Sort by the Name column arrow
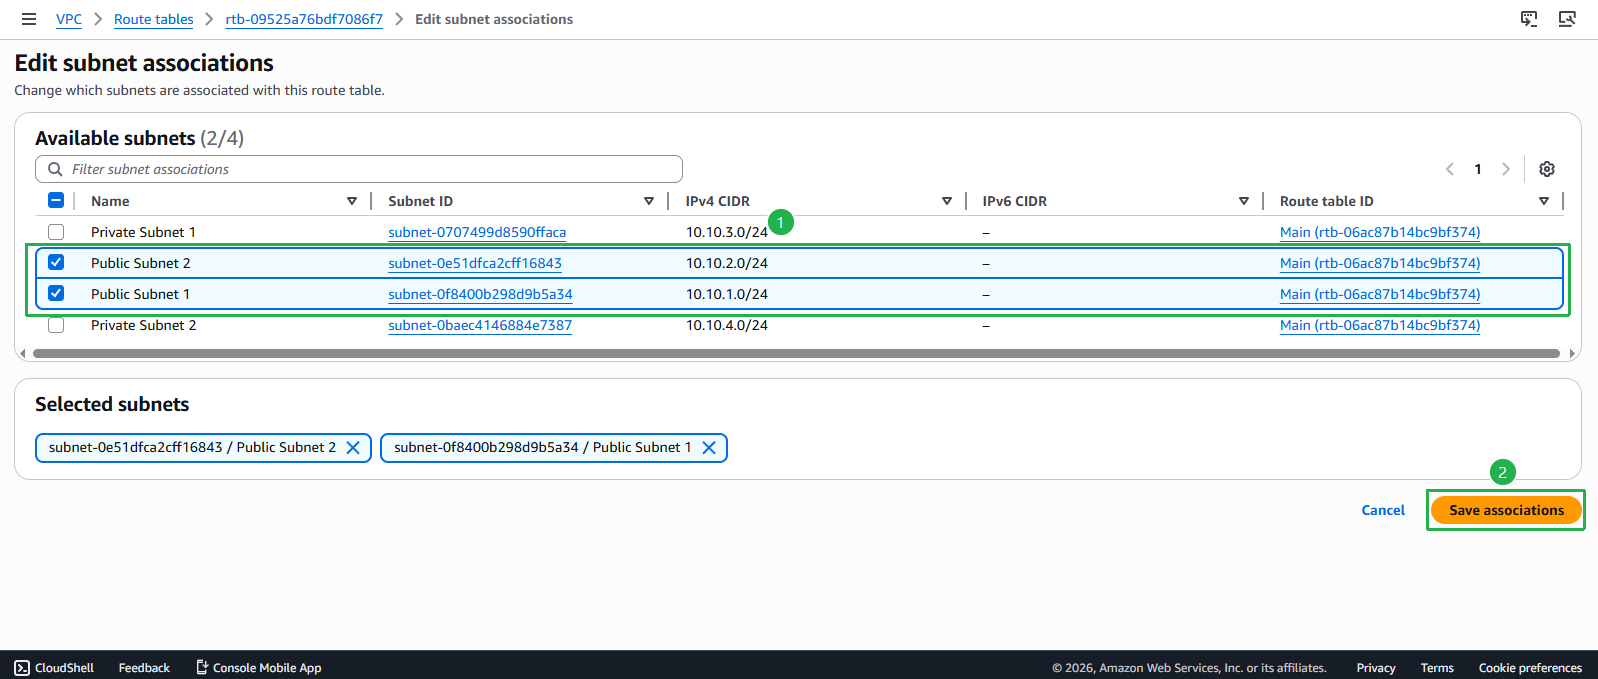 (352, 201)
